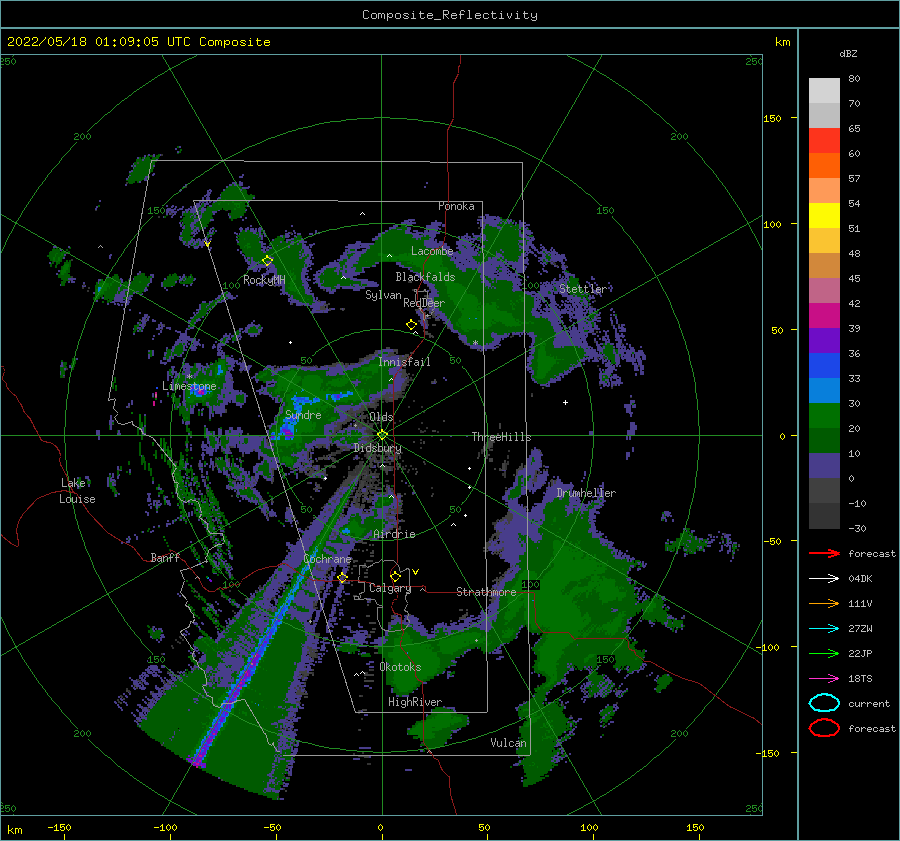
Task: Pick the slate purple 10 dBZ swatch
Action: click(824, 466)
